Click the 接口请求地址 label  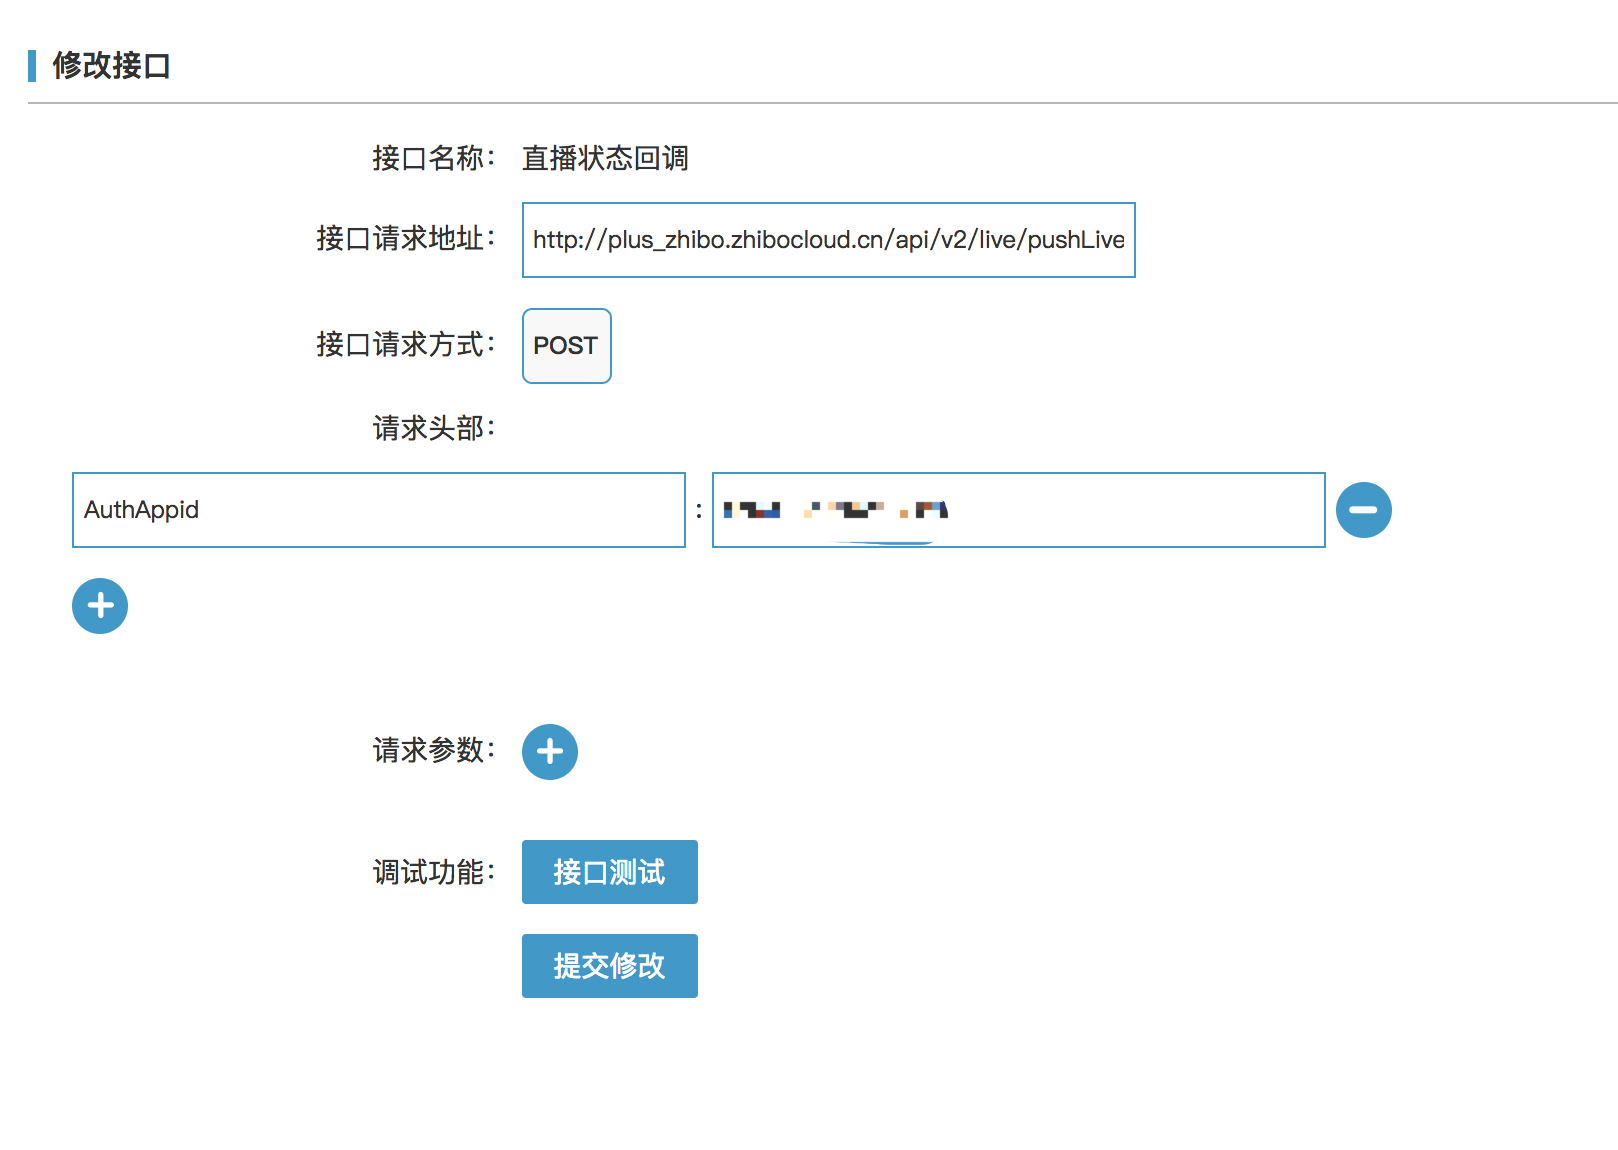pyautogui.click(x=406, y=238)
